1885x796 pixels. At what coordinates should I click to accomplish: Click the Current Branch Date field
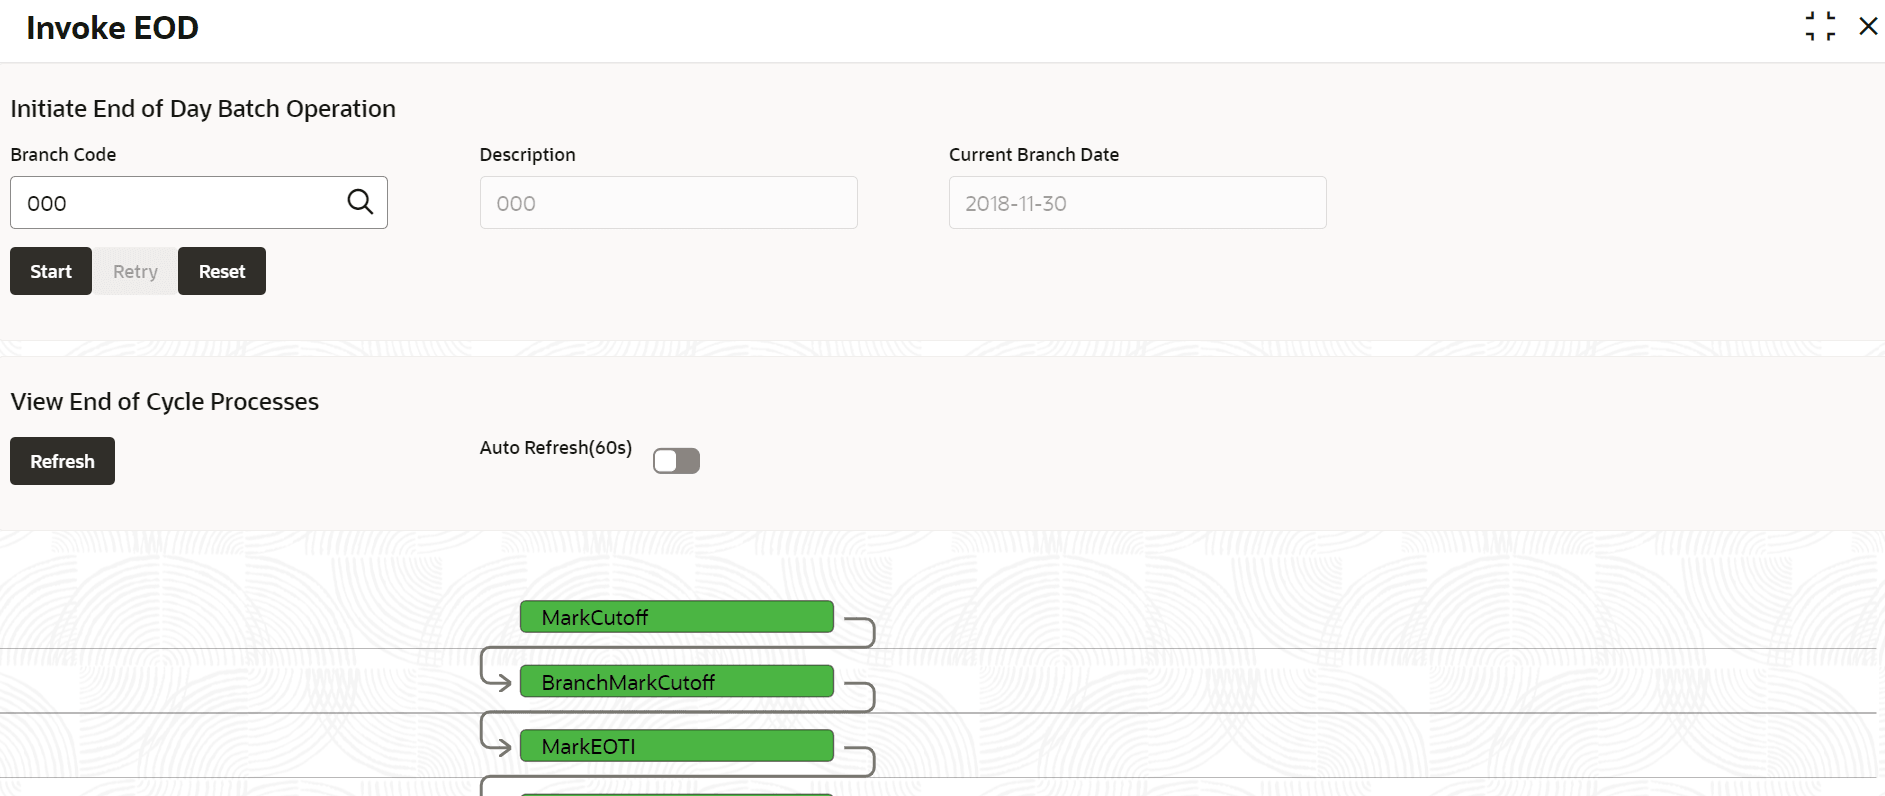(x=1137, y=203)
